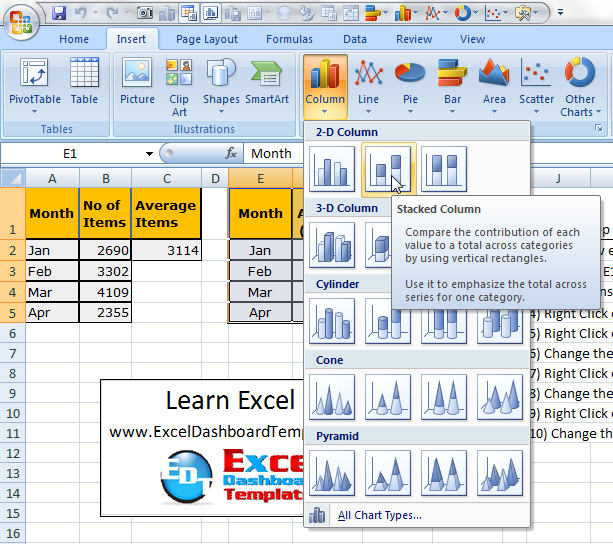The height and width of the screenshot is (544, 613).
Task: Click cell containing 3114
Action: click(x=167, y=250)
